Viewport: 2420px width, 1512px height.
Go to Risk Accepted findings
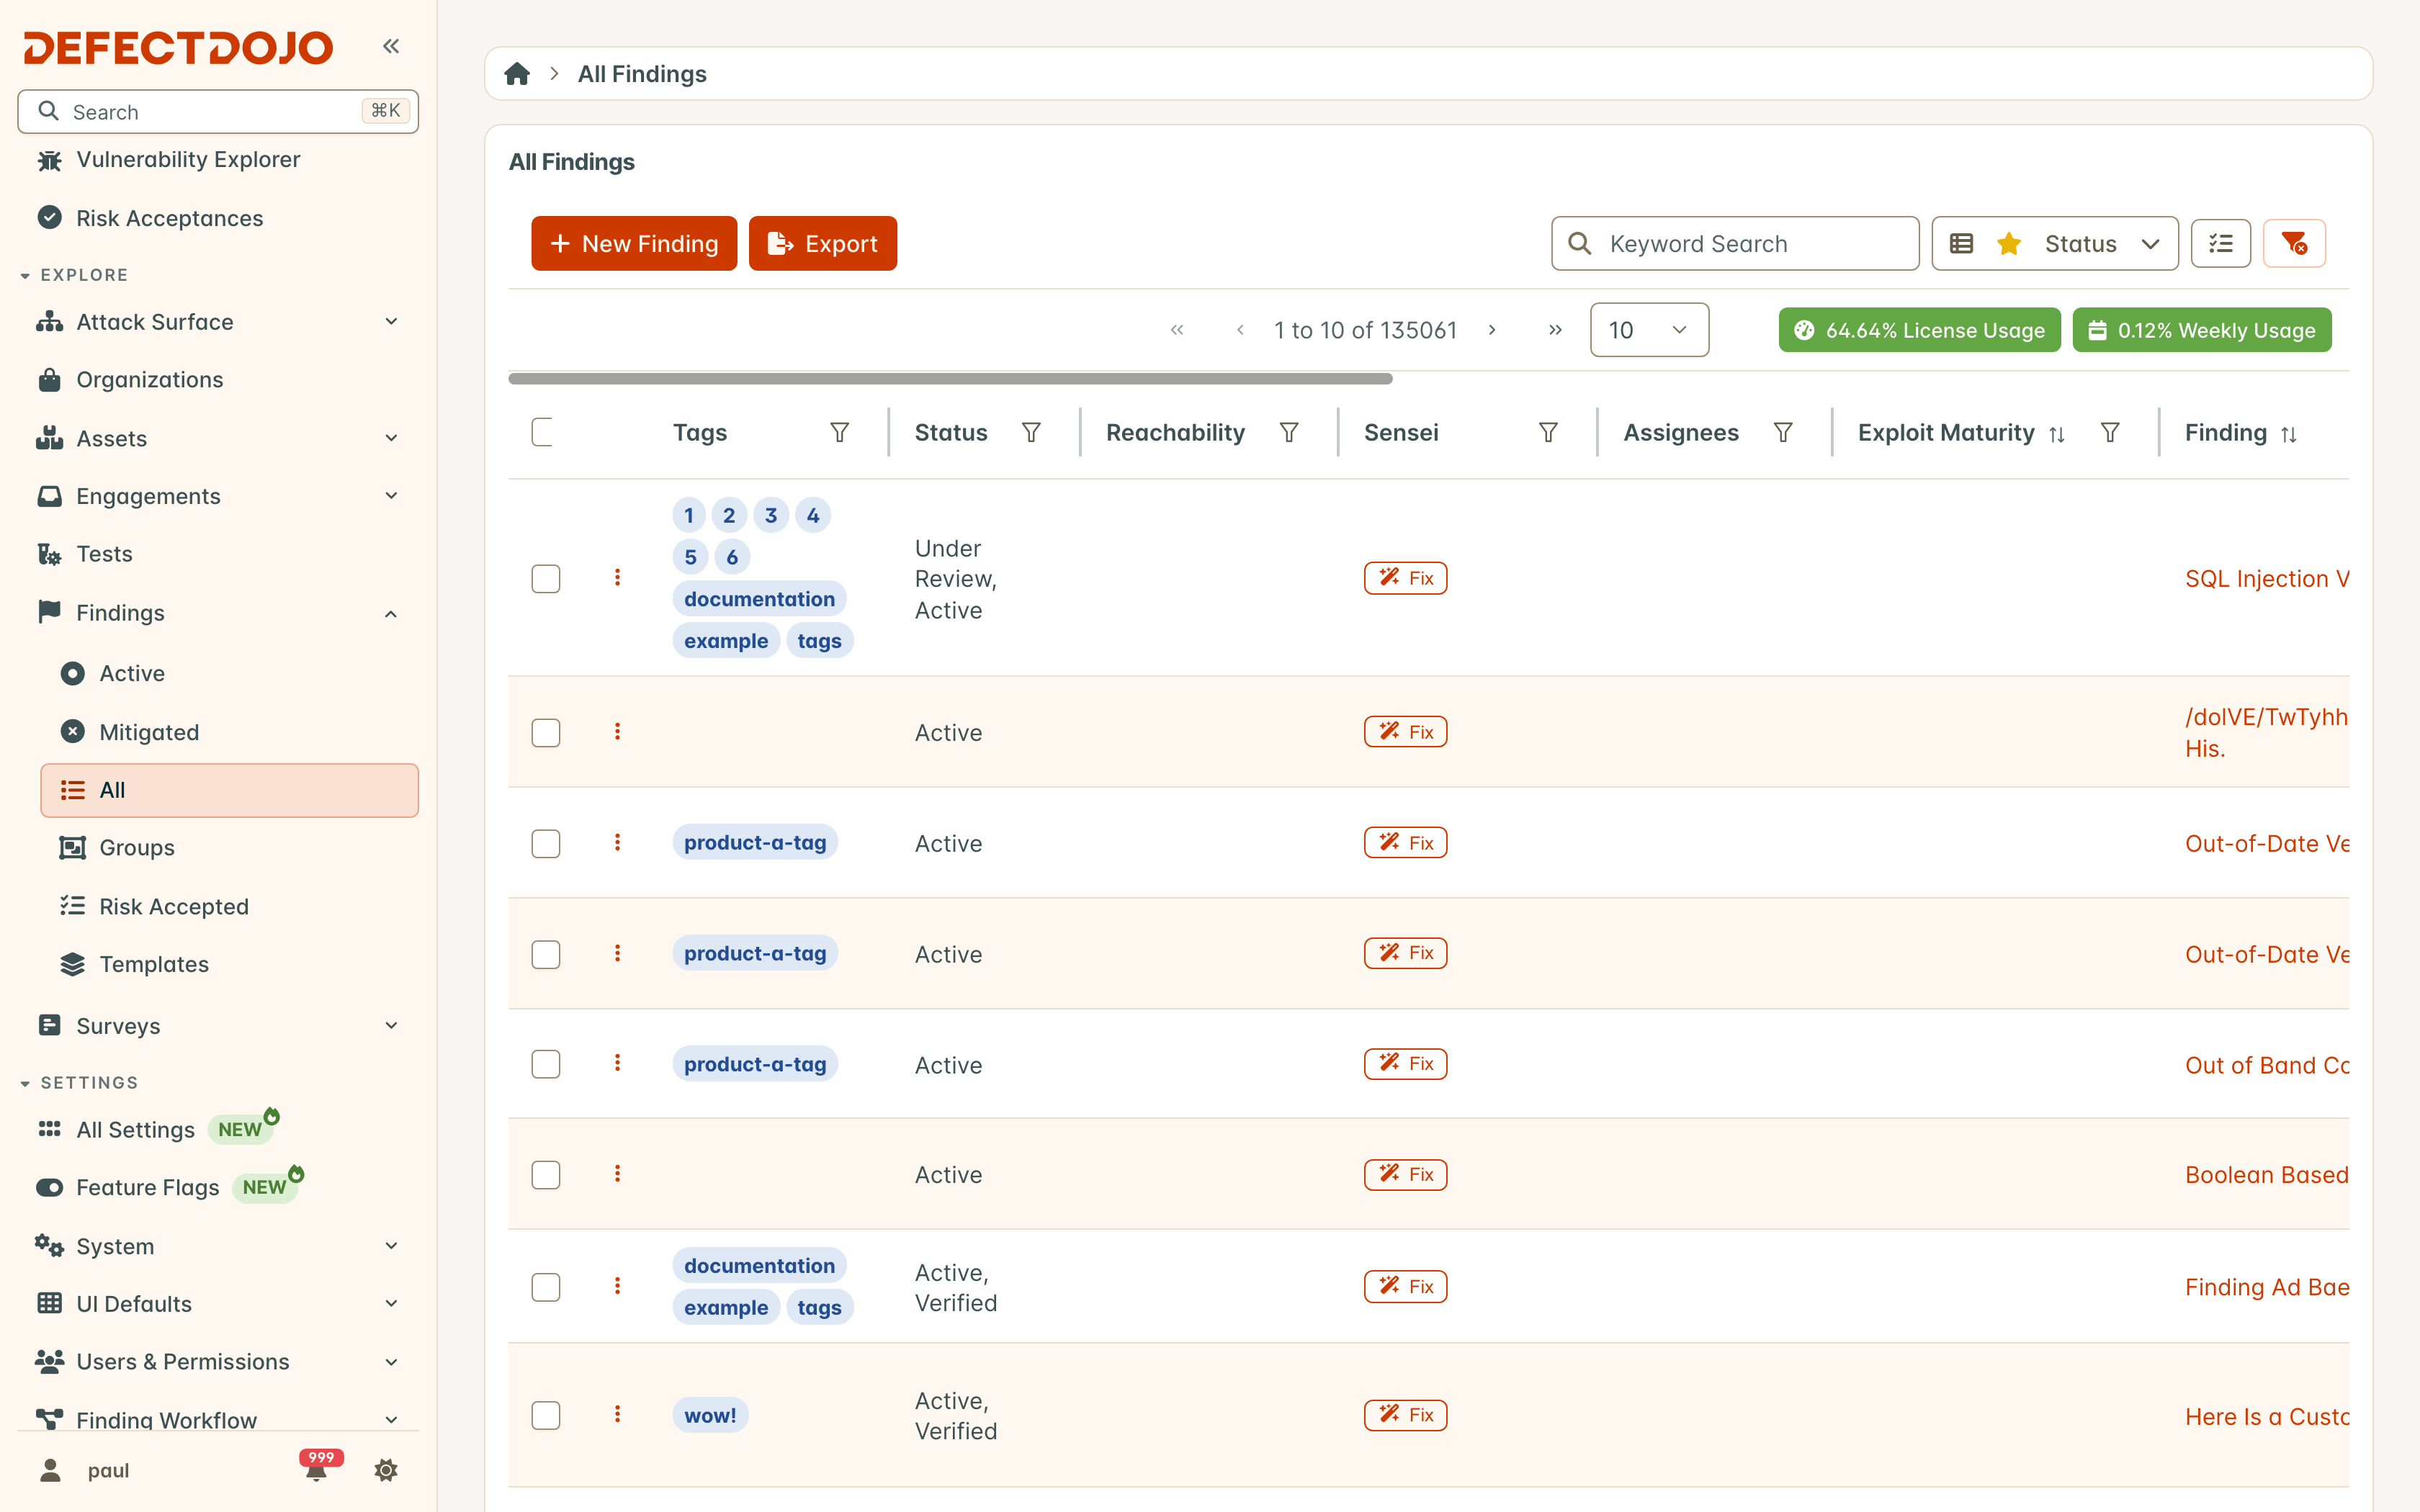(229, 906)
